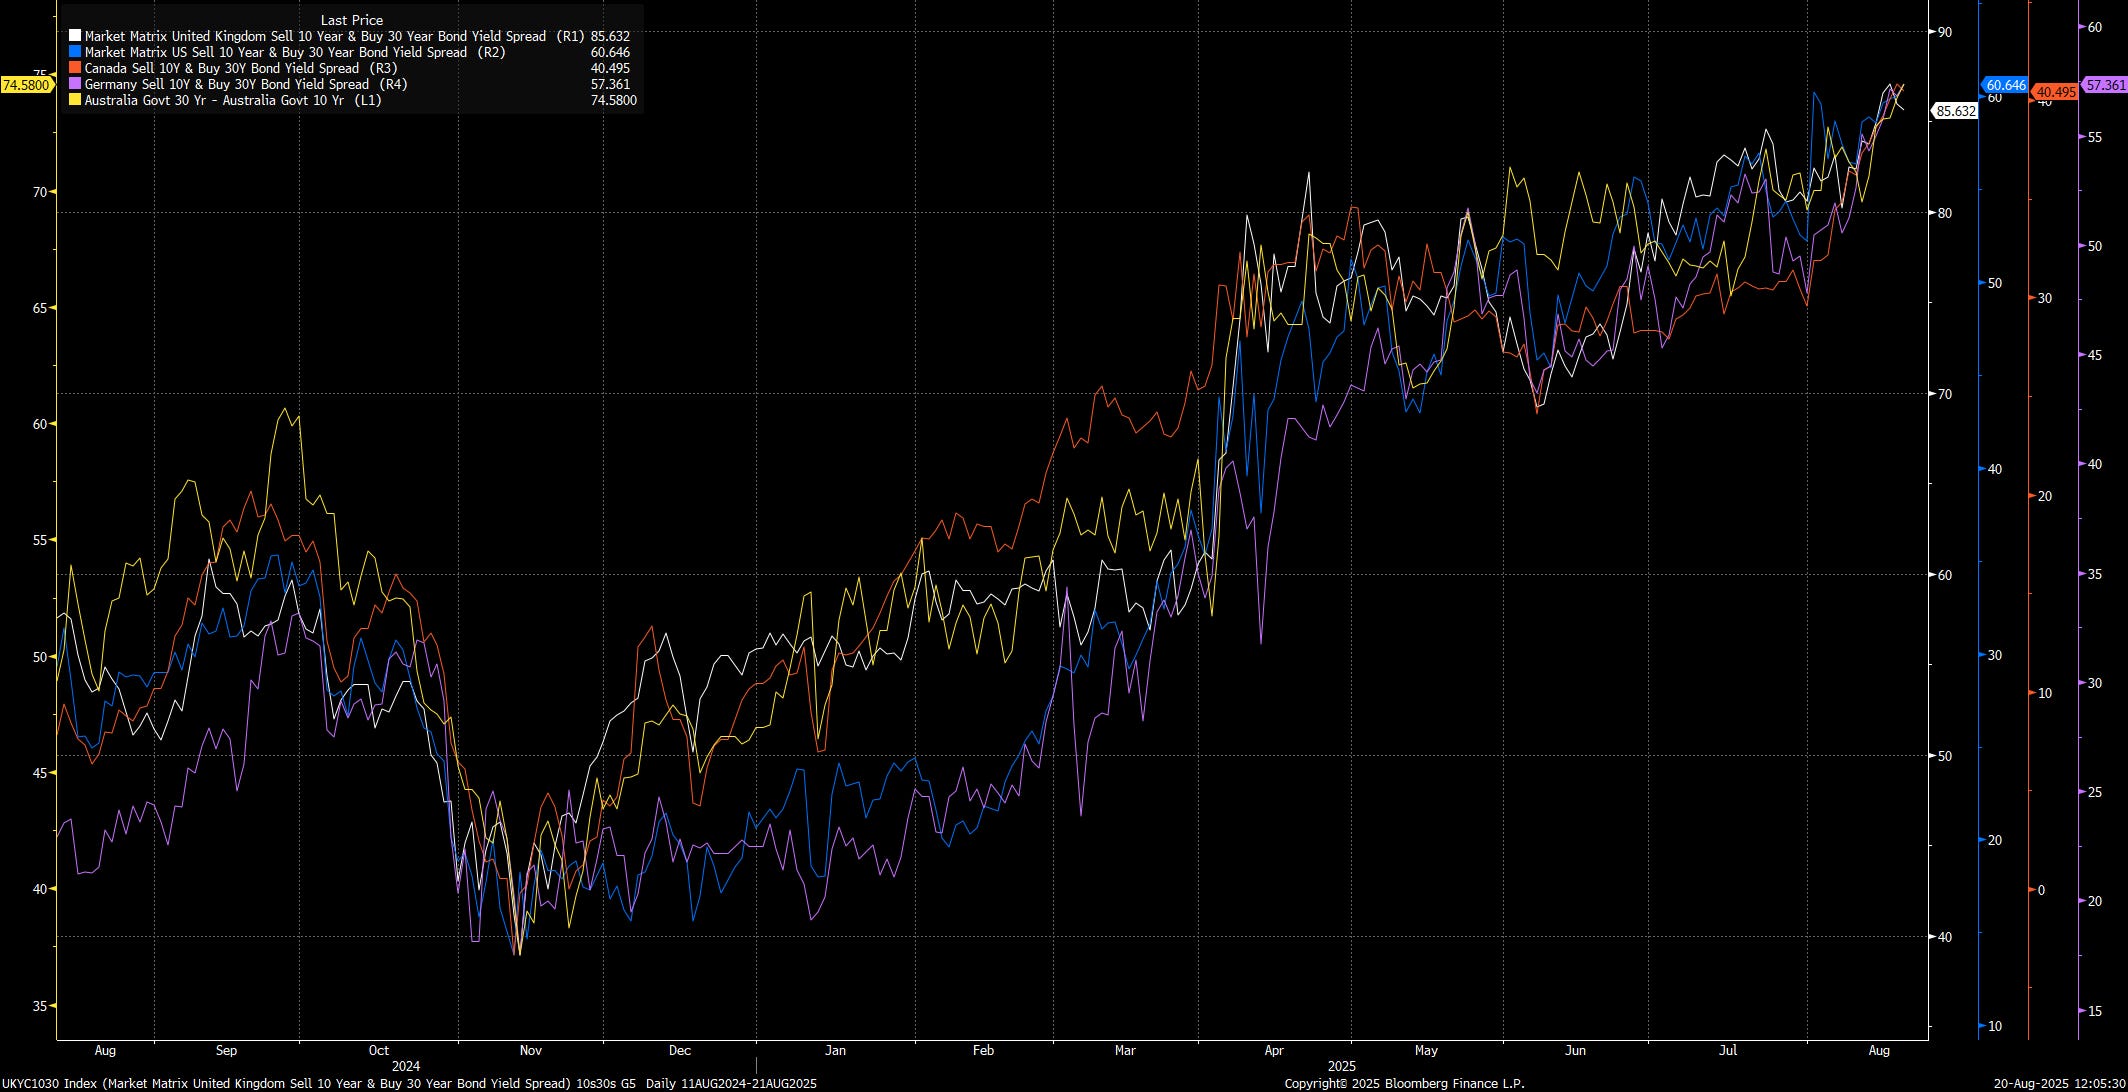Expand the Last Price legend panel
This screenshot has height=1092, width=2128.
[x=350, y=20]
